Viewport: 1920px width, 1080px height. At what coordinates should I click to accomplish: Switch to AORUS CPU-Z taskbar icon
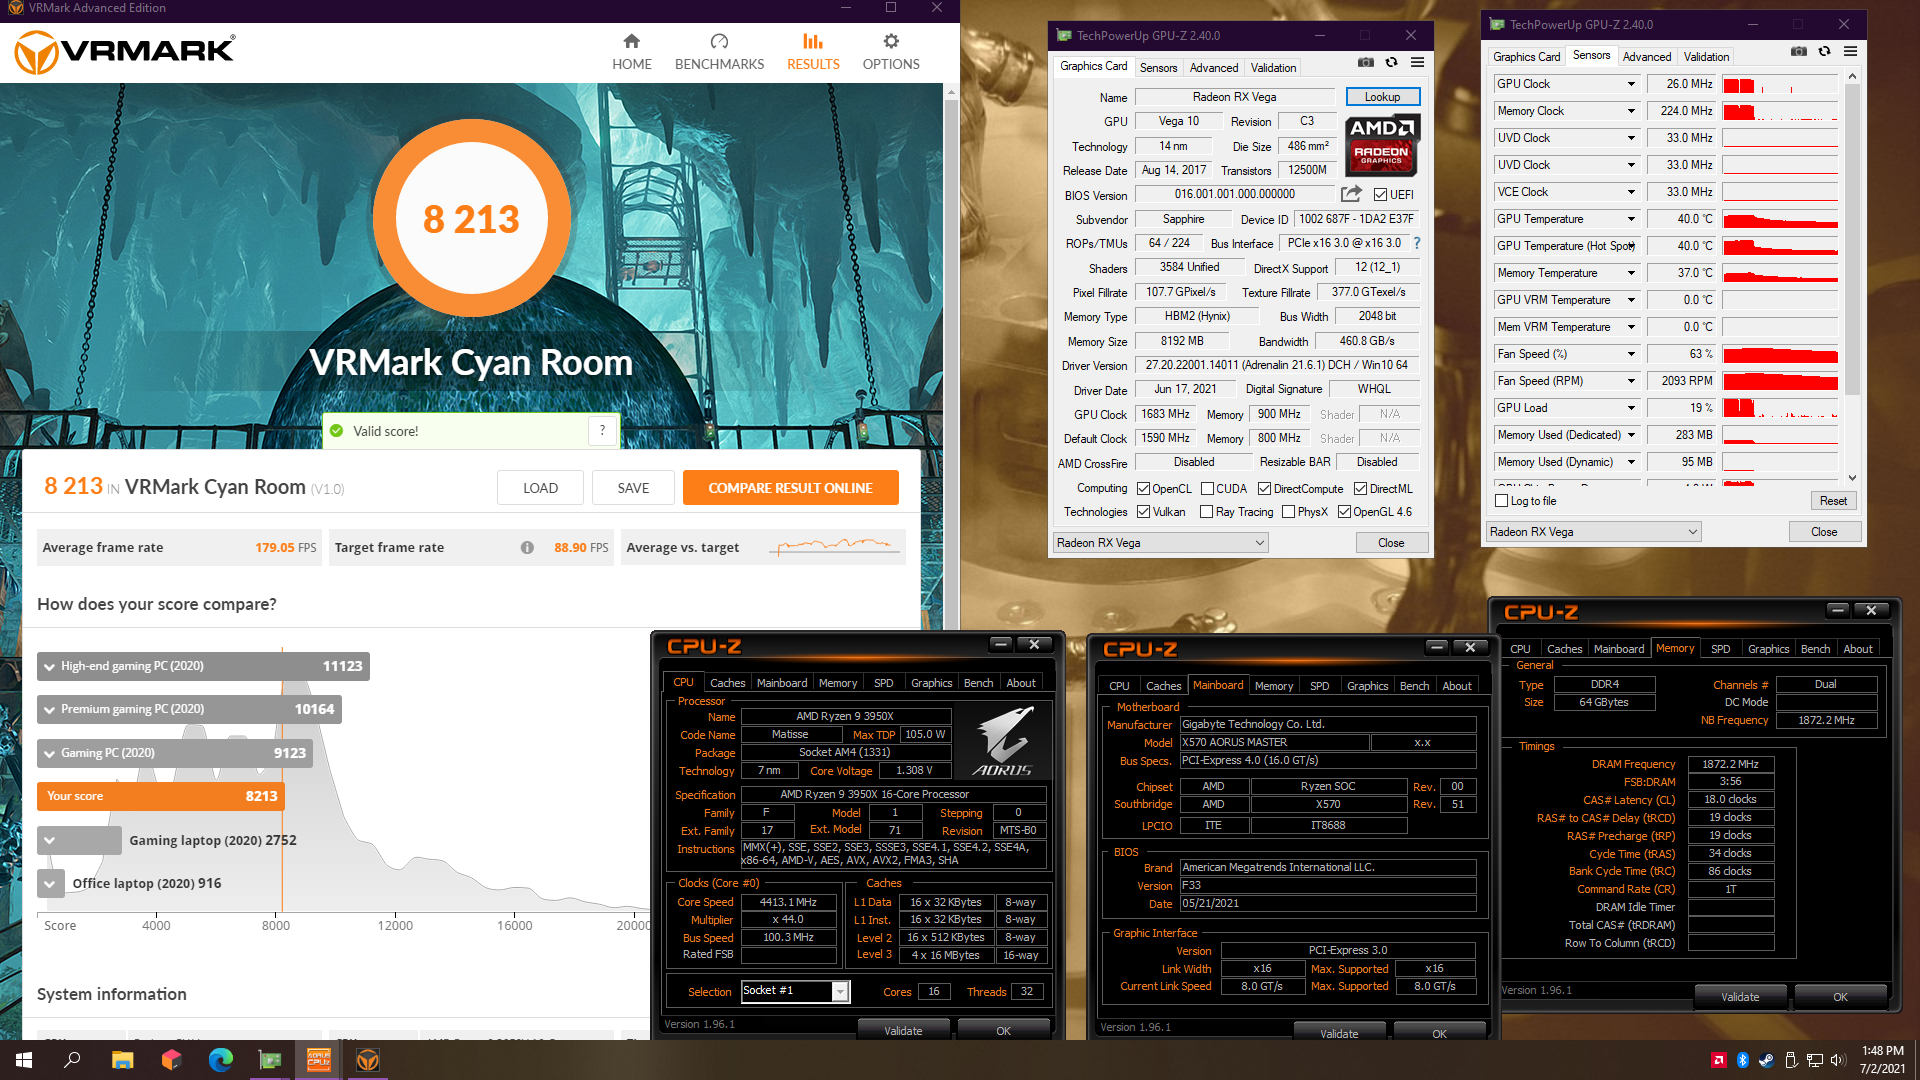click(319, 1060)
